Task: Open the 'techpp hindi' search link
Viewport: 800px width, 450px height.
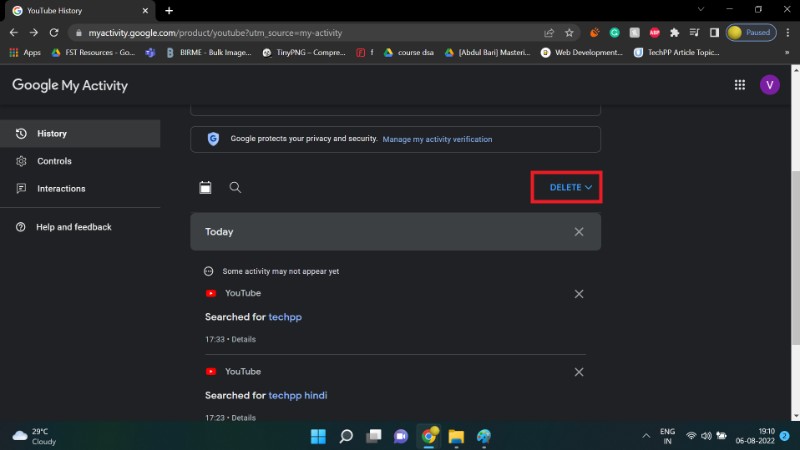Action: point(298,395)
